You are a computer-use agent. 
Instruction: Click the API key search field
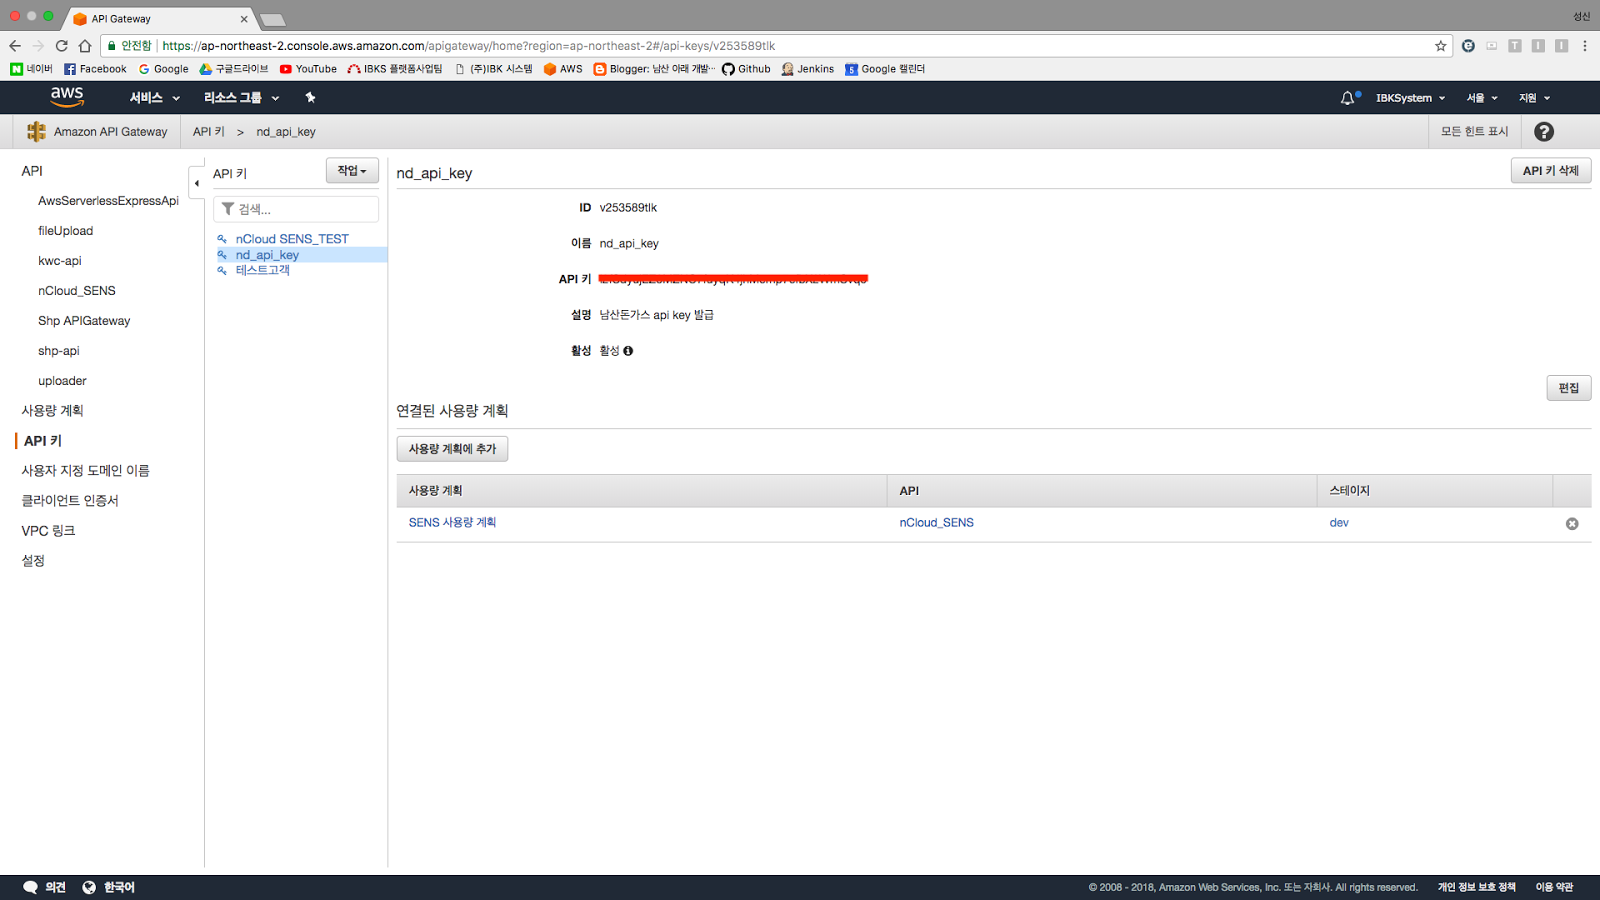pyautogui.click(x=296, y=209)
